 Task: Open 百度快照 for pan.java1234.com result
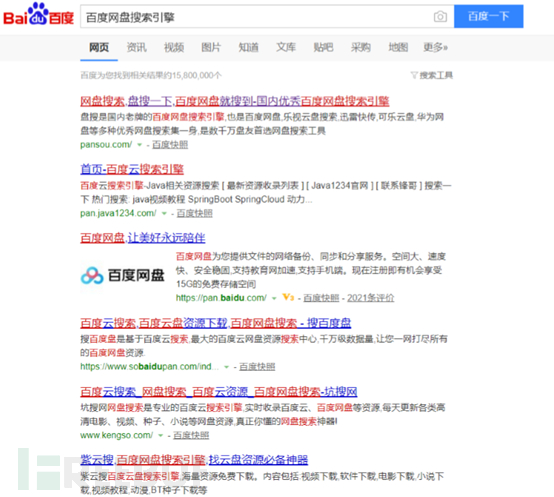[x=194, y=213]
